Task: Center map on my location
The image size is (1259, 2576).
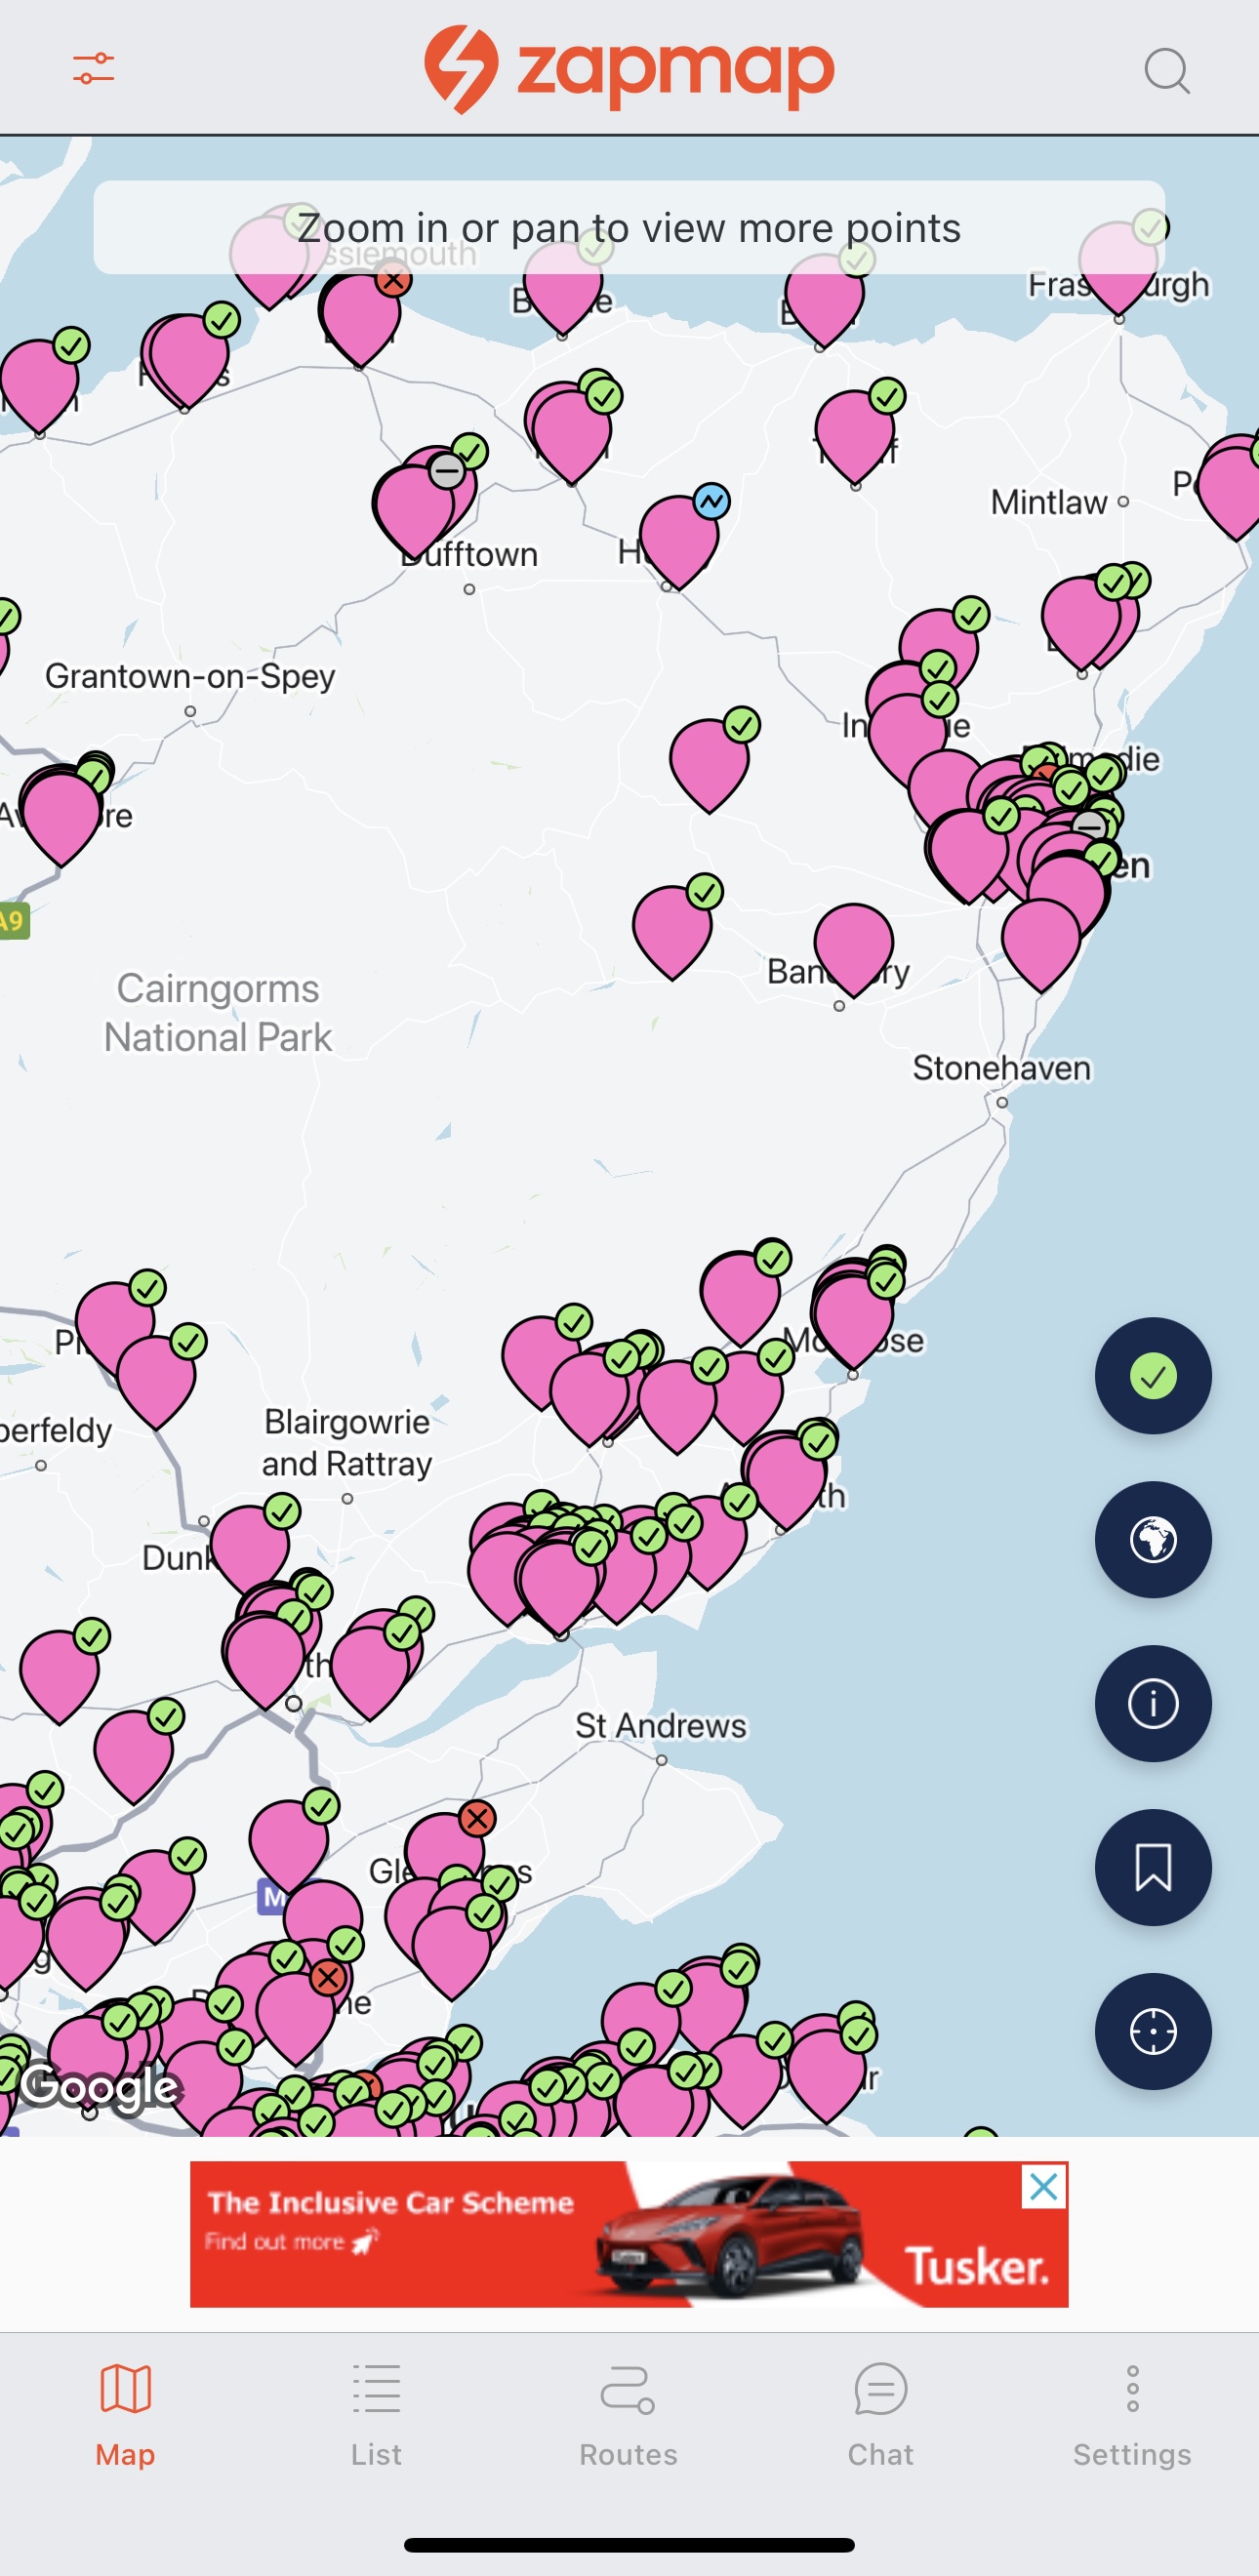Action: pos(1153,2032)
